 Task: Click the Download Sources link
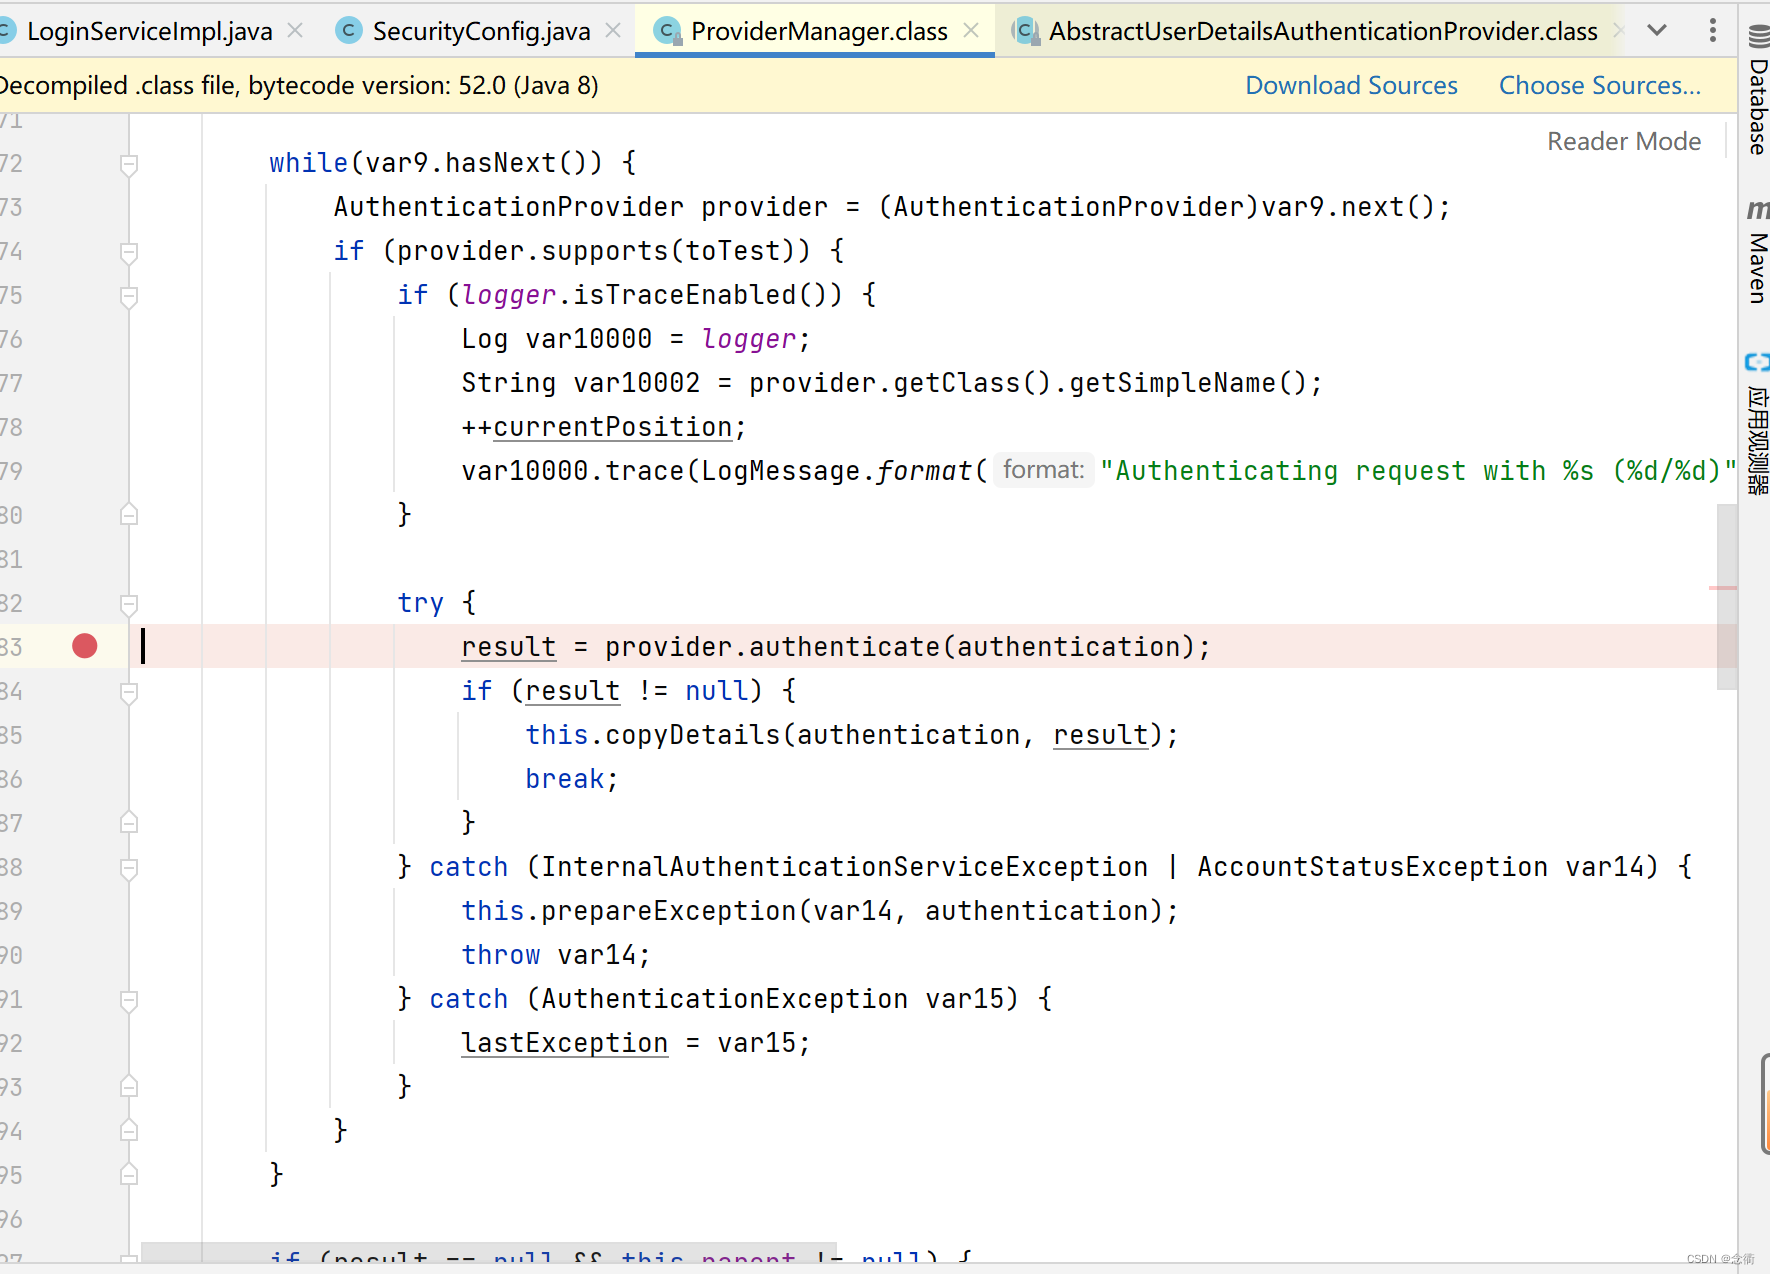click(1352, 85)
